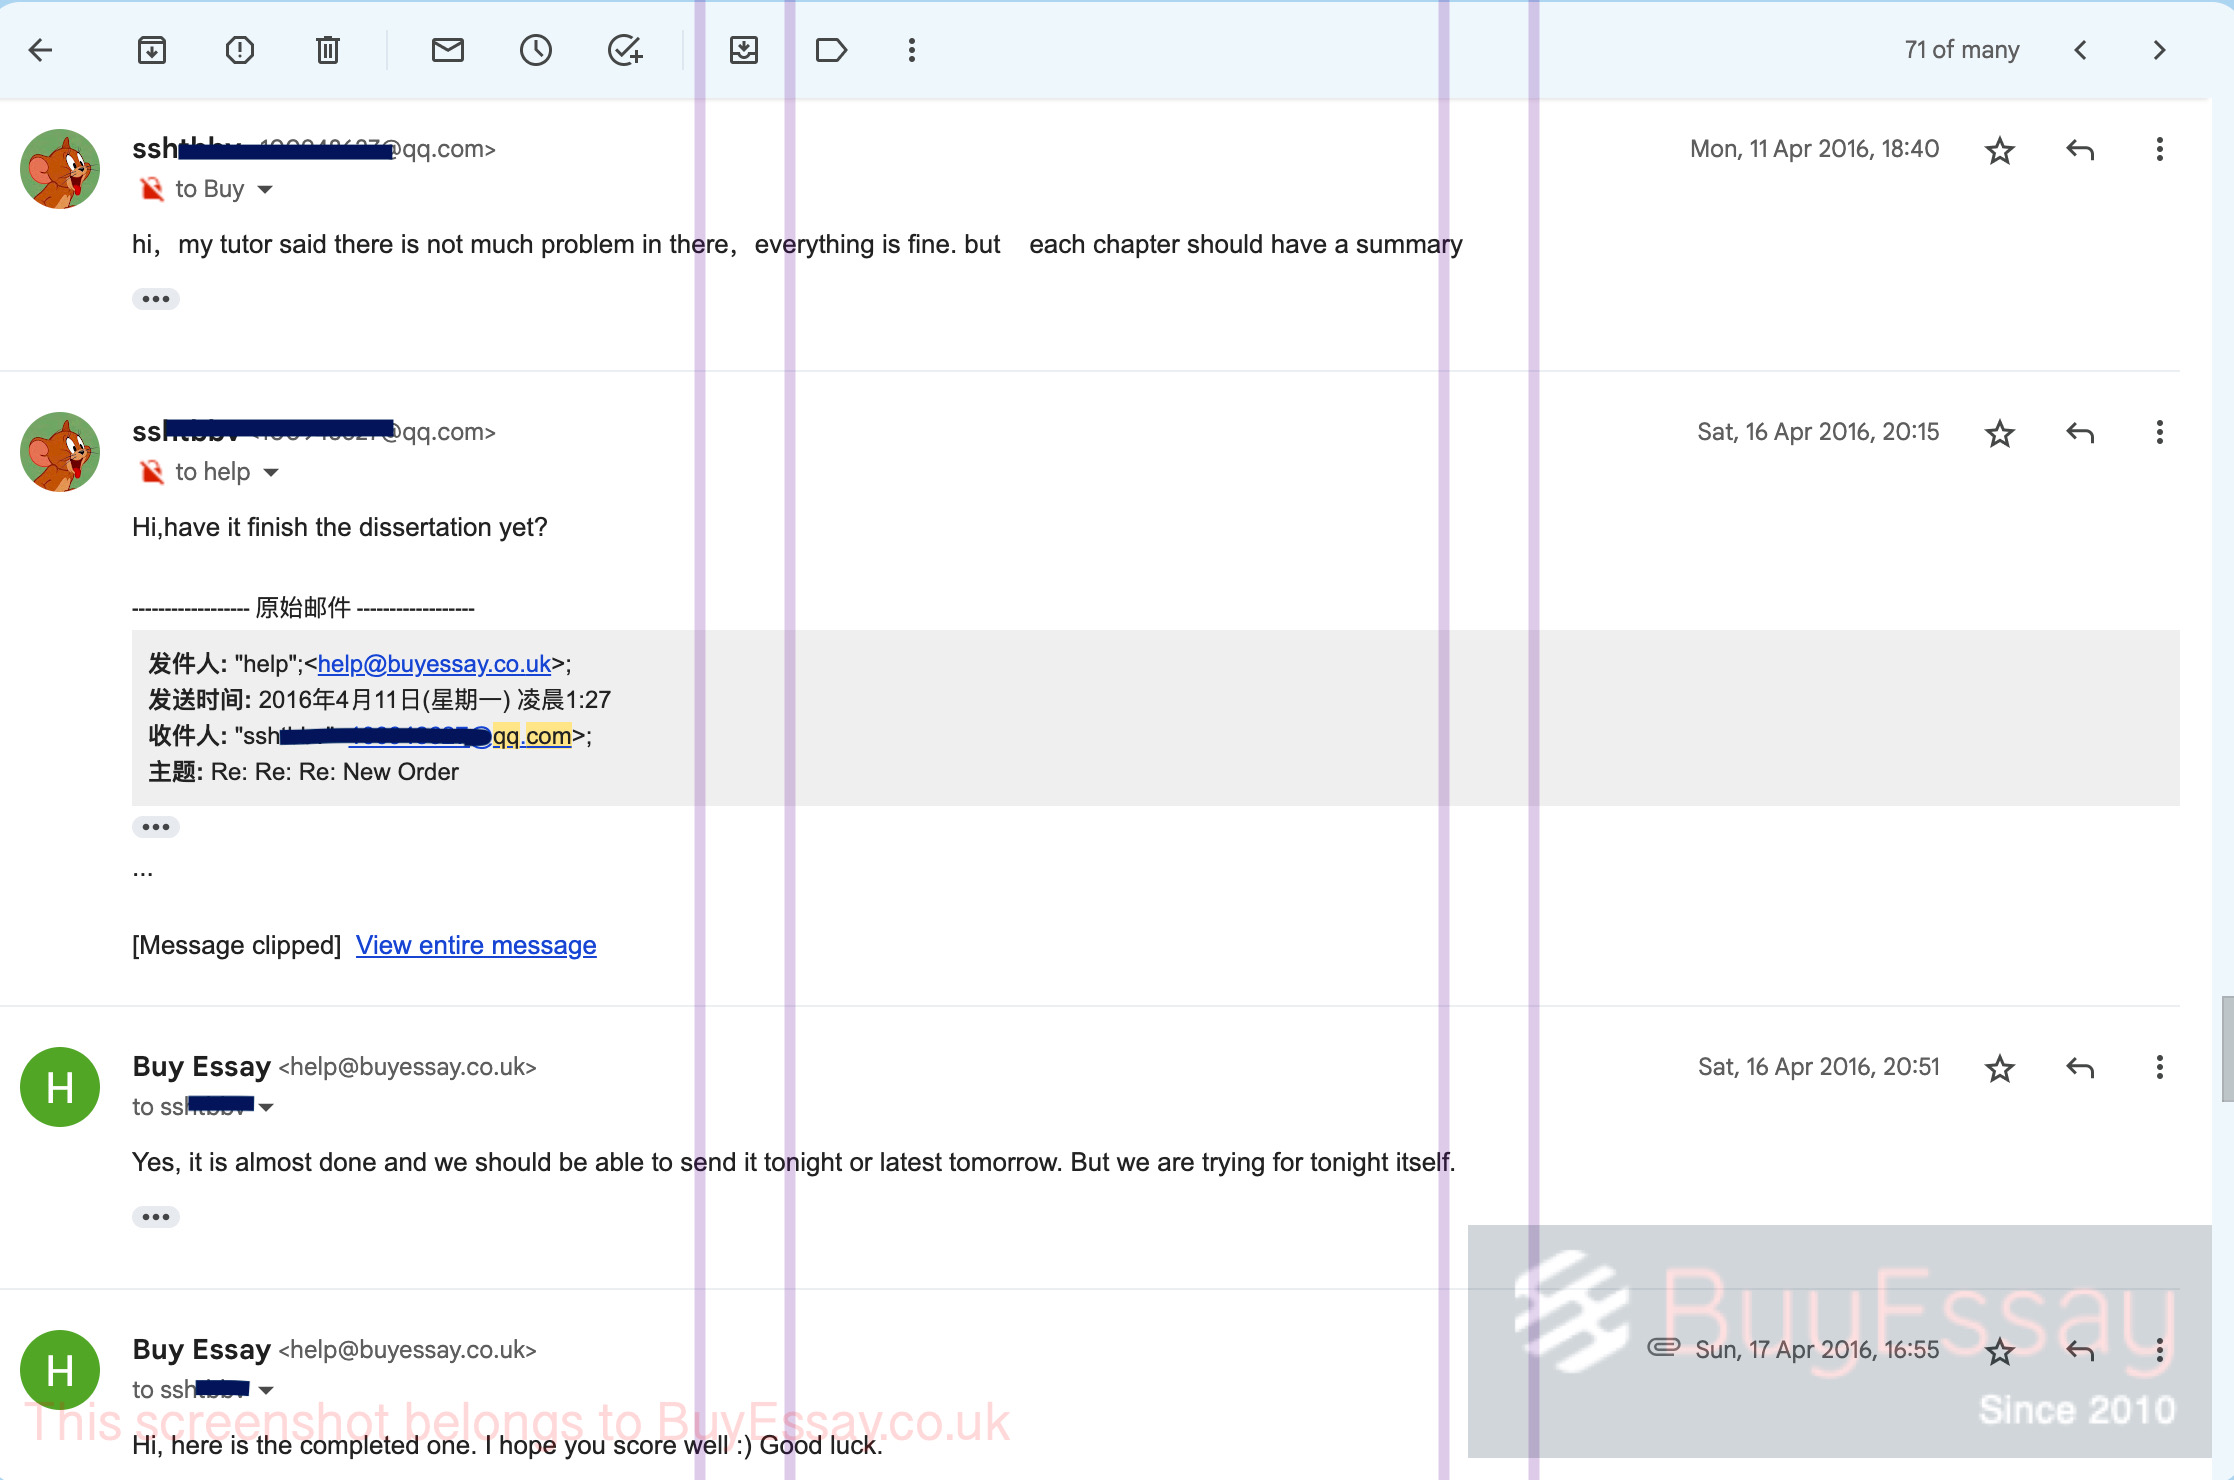
Task: Expand recipient details on 17 Apr Buy Essay message
Action: click(266, 1391)
